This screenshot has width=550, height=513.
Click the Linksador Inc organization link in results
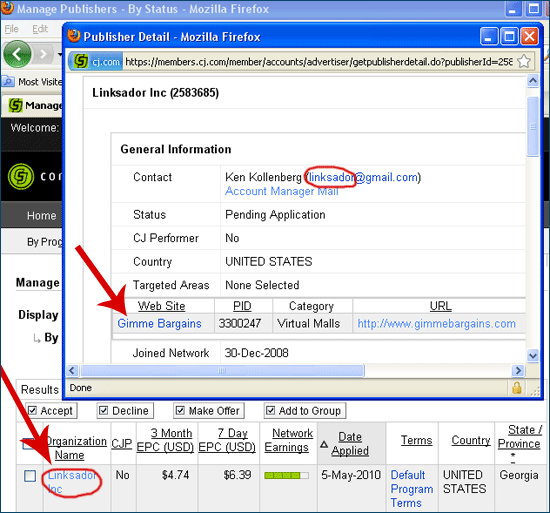(72, 482)
